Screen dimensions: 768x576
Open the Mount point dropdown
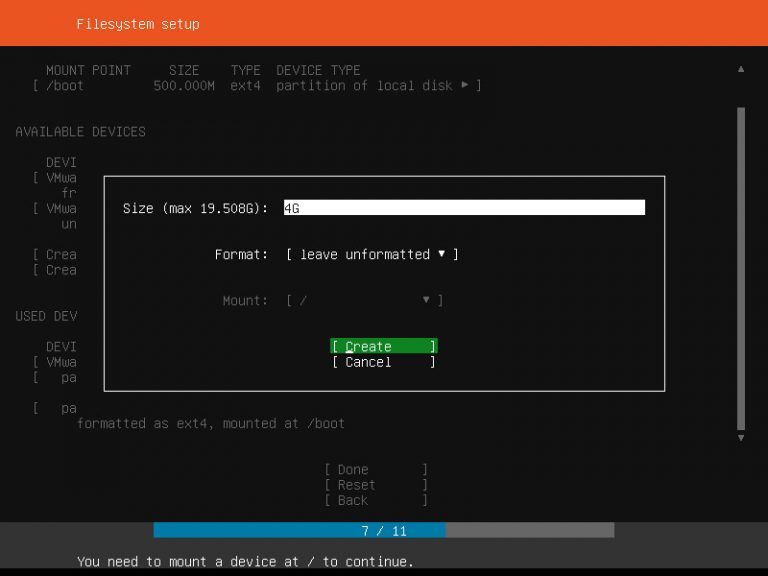pos(364,300)
